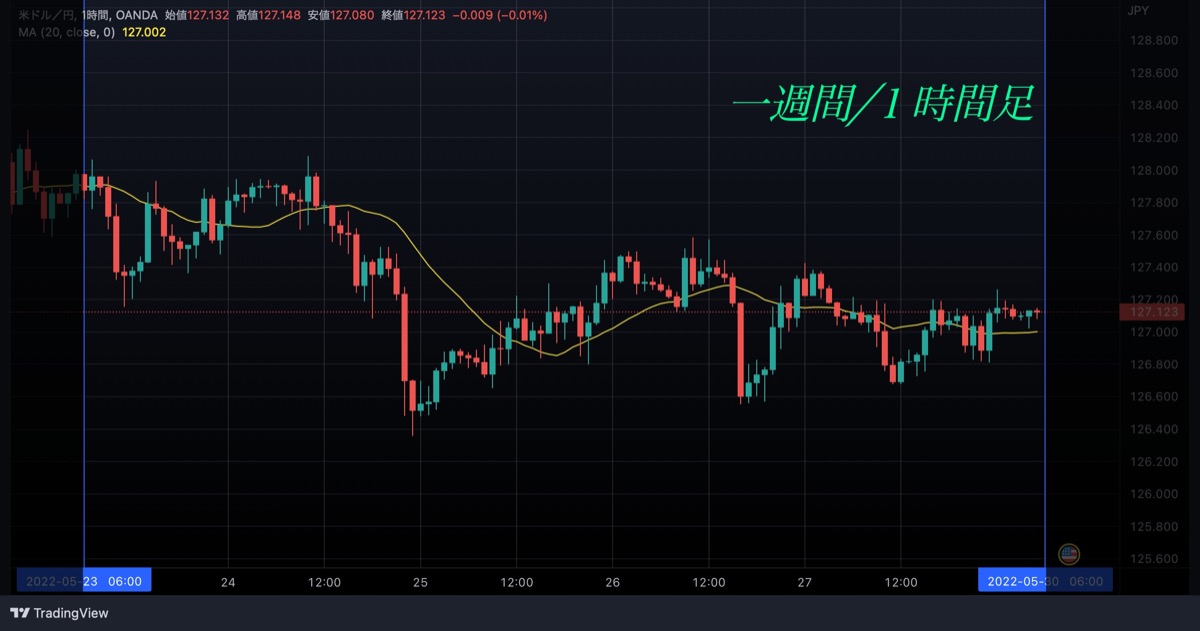
Task: Click the 27 date label on time axis
Action: tap(805, 582)
